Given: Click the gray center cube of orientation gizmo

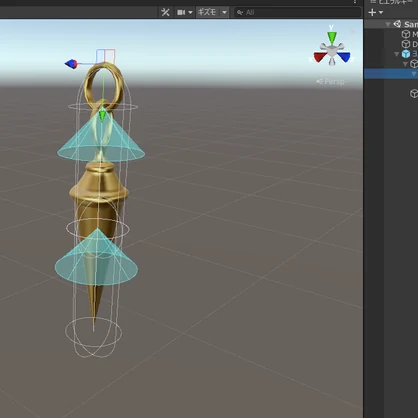Looking at the screenshot, I should (332, 51).
